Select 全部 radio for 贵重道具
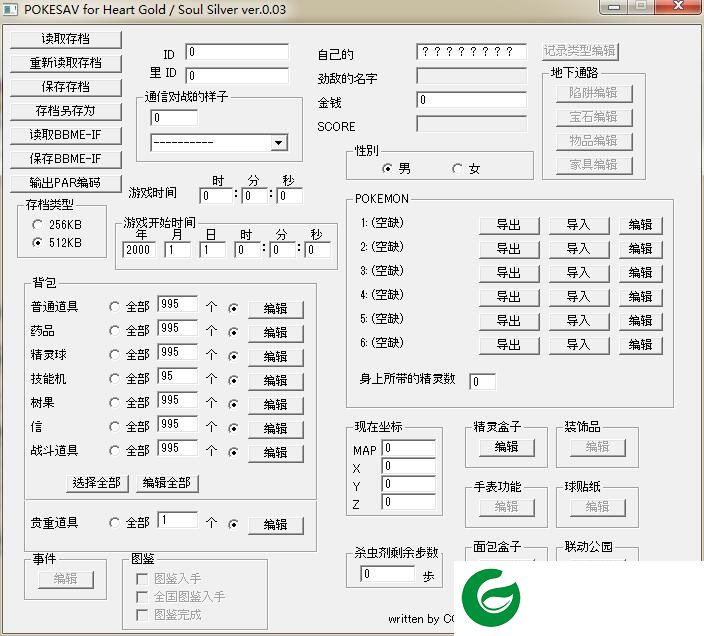704x636 pixels. (x=114, y=523)
